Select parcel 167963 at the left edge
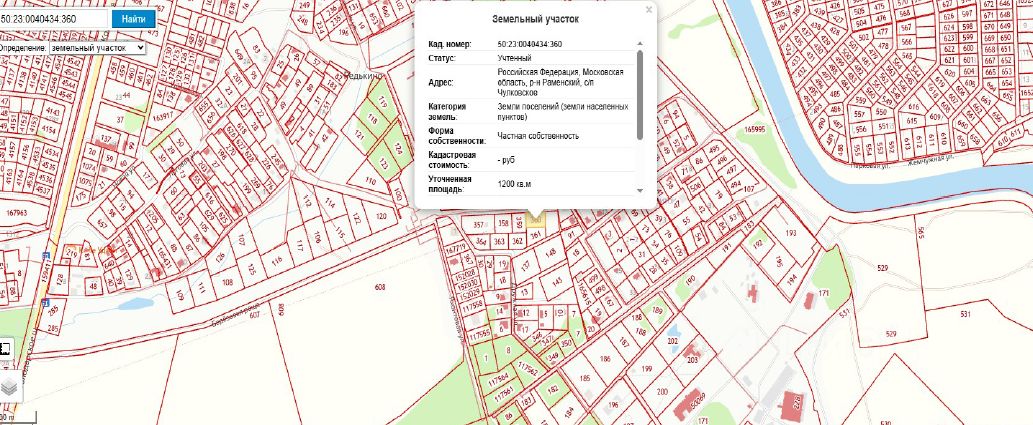 pos(15,213)
